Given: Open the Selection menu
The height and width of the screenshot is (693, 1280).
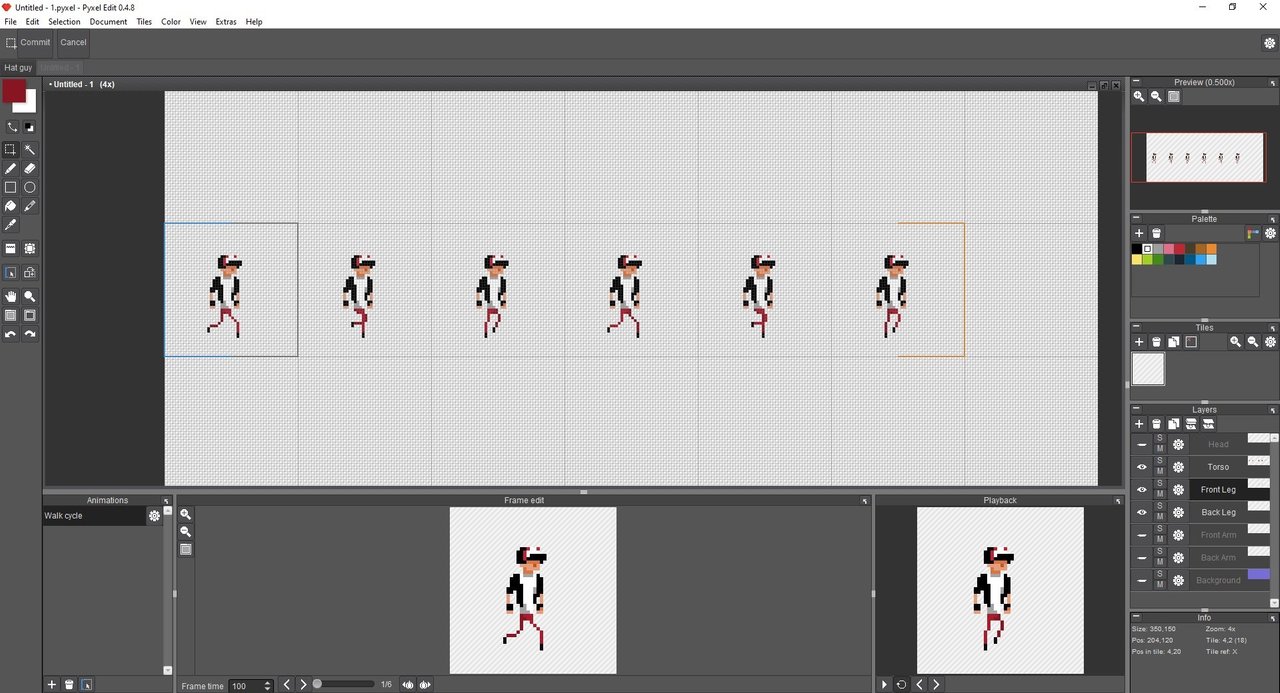Looking at the screenshot, I should [64, 21].
